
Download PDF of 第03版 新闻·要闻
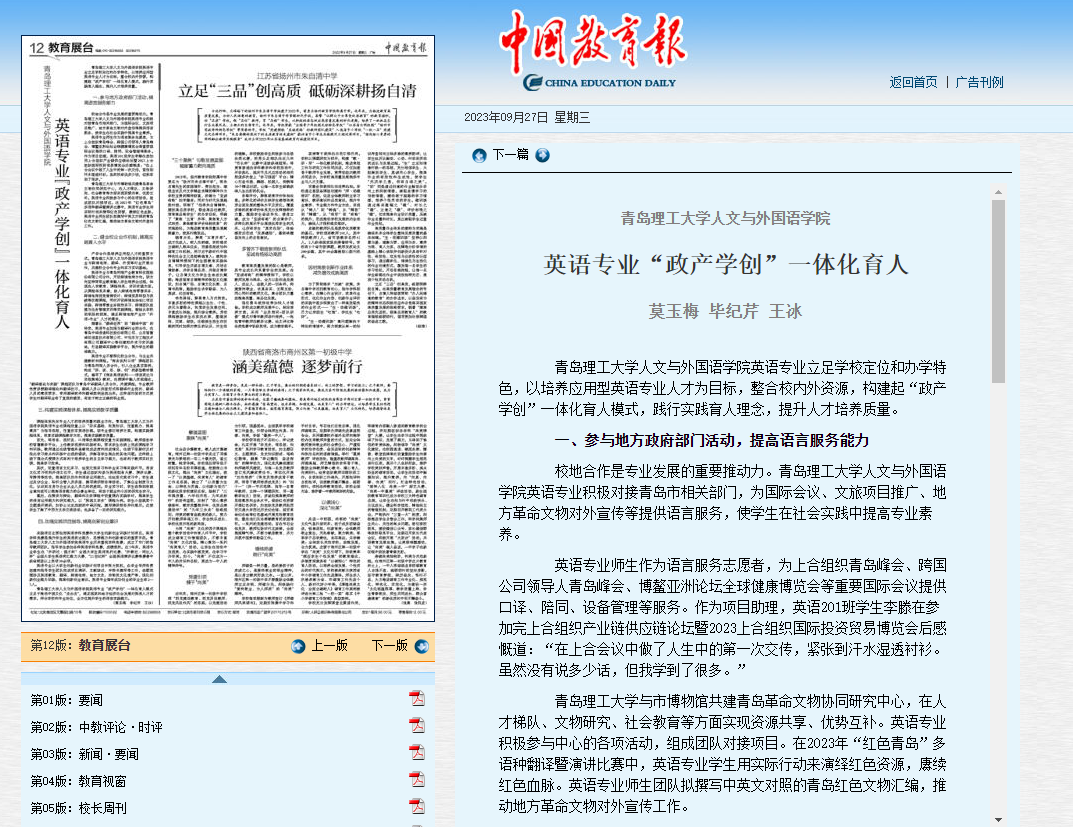416,753
